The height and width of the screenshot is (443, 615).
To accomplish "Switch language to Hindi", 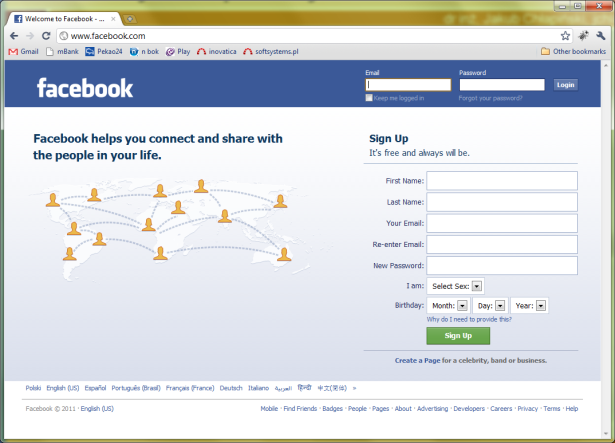I will [x=304, y=388].
